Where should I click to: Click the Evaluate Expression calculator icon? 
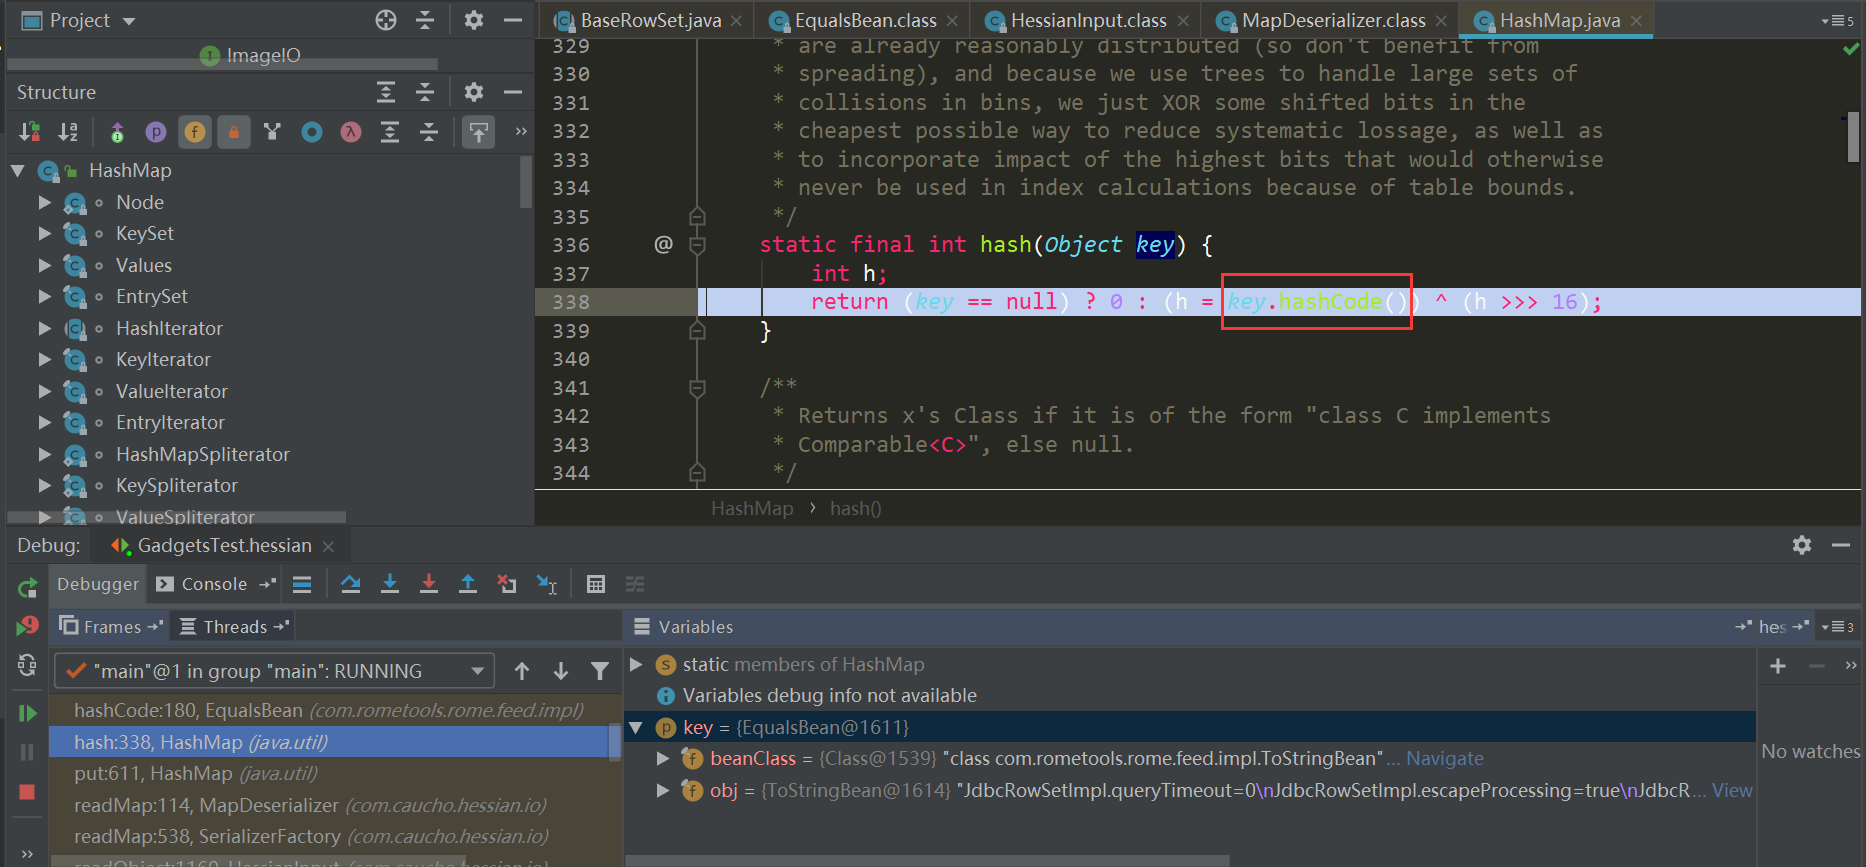pyautogui.click(x=596, y=584)
